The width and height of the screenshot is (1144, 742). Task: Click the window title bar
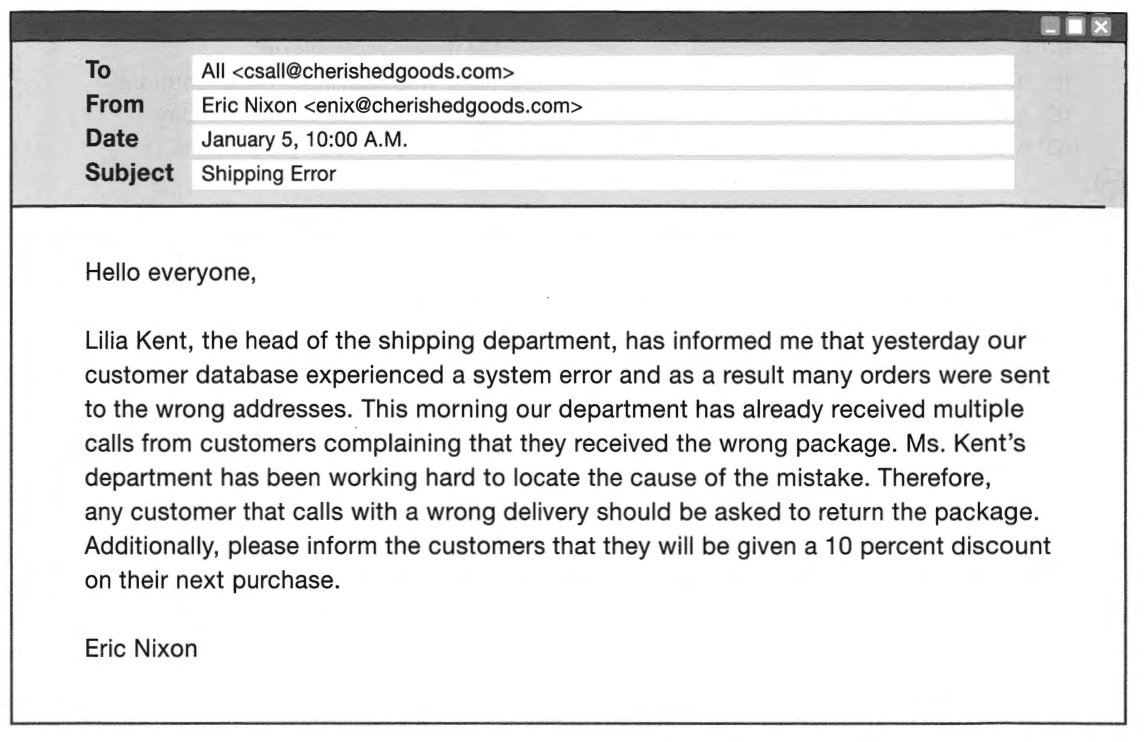pos(525,27)
